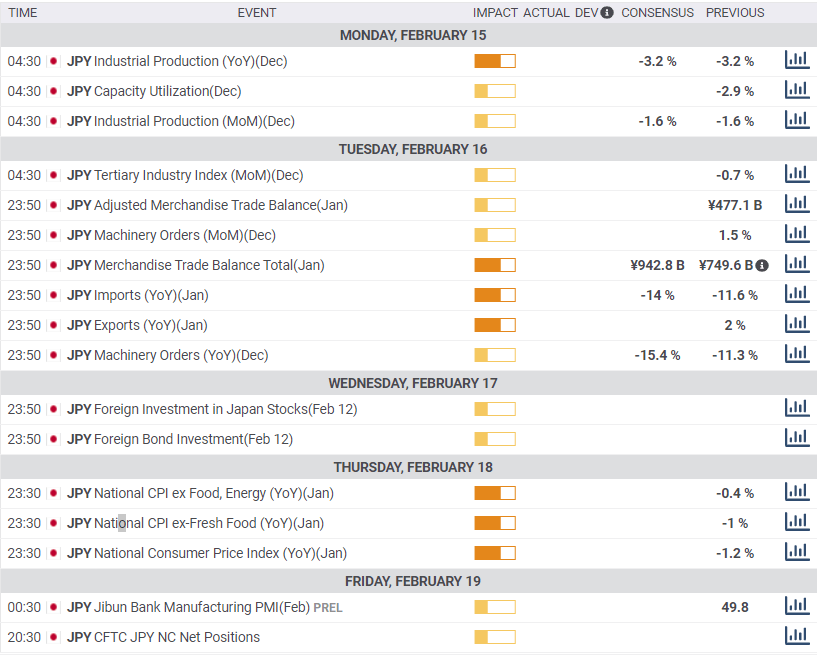Open JPY National CPI ex-Fresh Food event
This screenshot has height=655, width=817.
(195, 523)
